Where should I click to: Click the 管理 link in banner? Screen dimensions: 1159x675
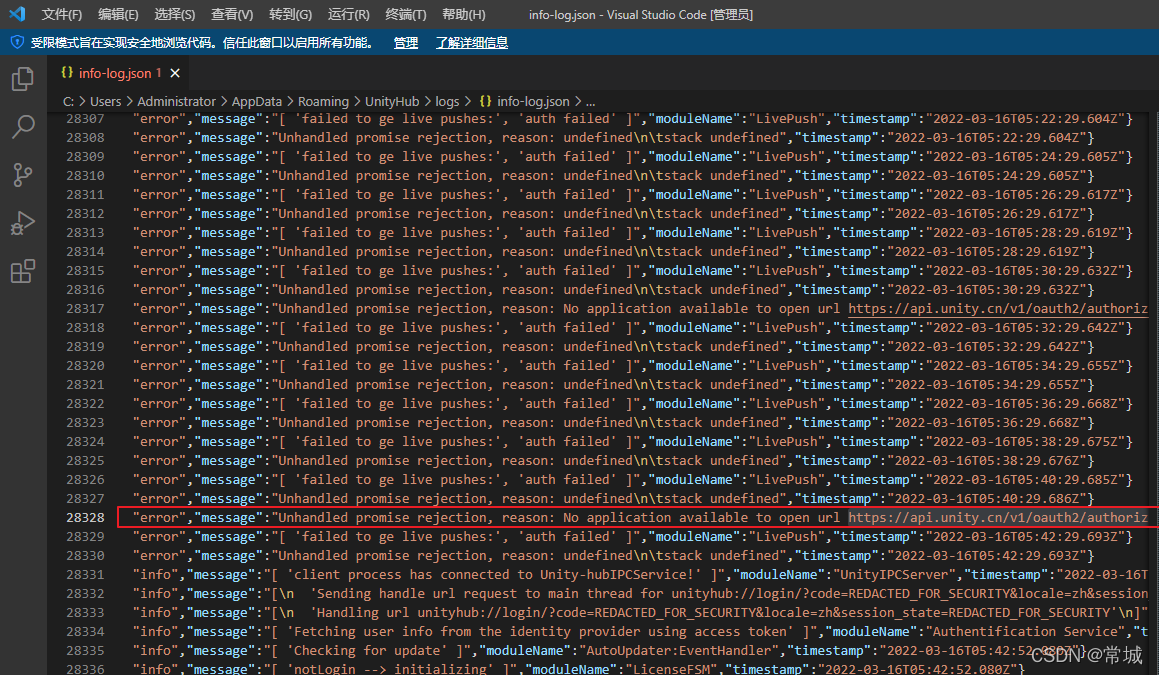click(x=406, y=43)
